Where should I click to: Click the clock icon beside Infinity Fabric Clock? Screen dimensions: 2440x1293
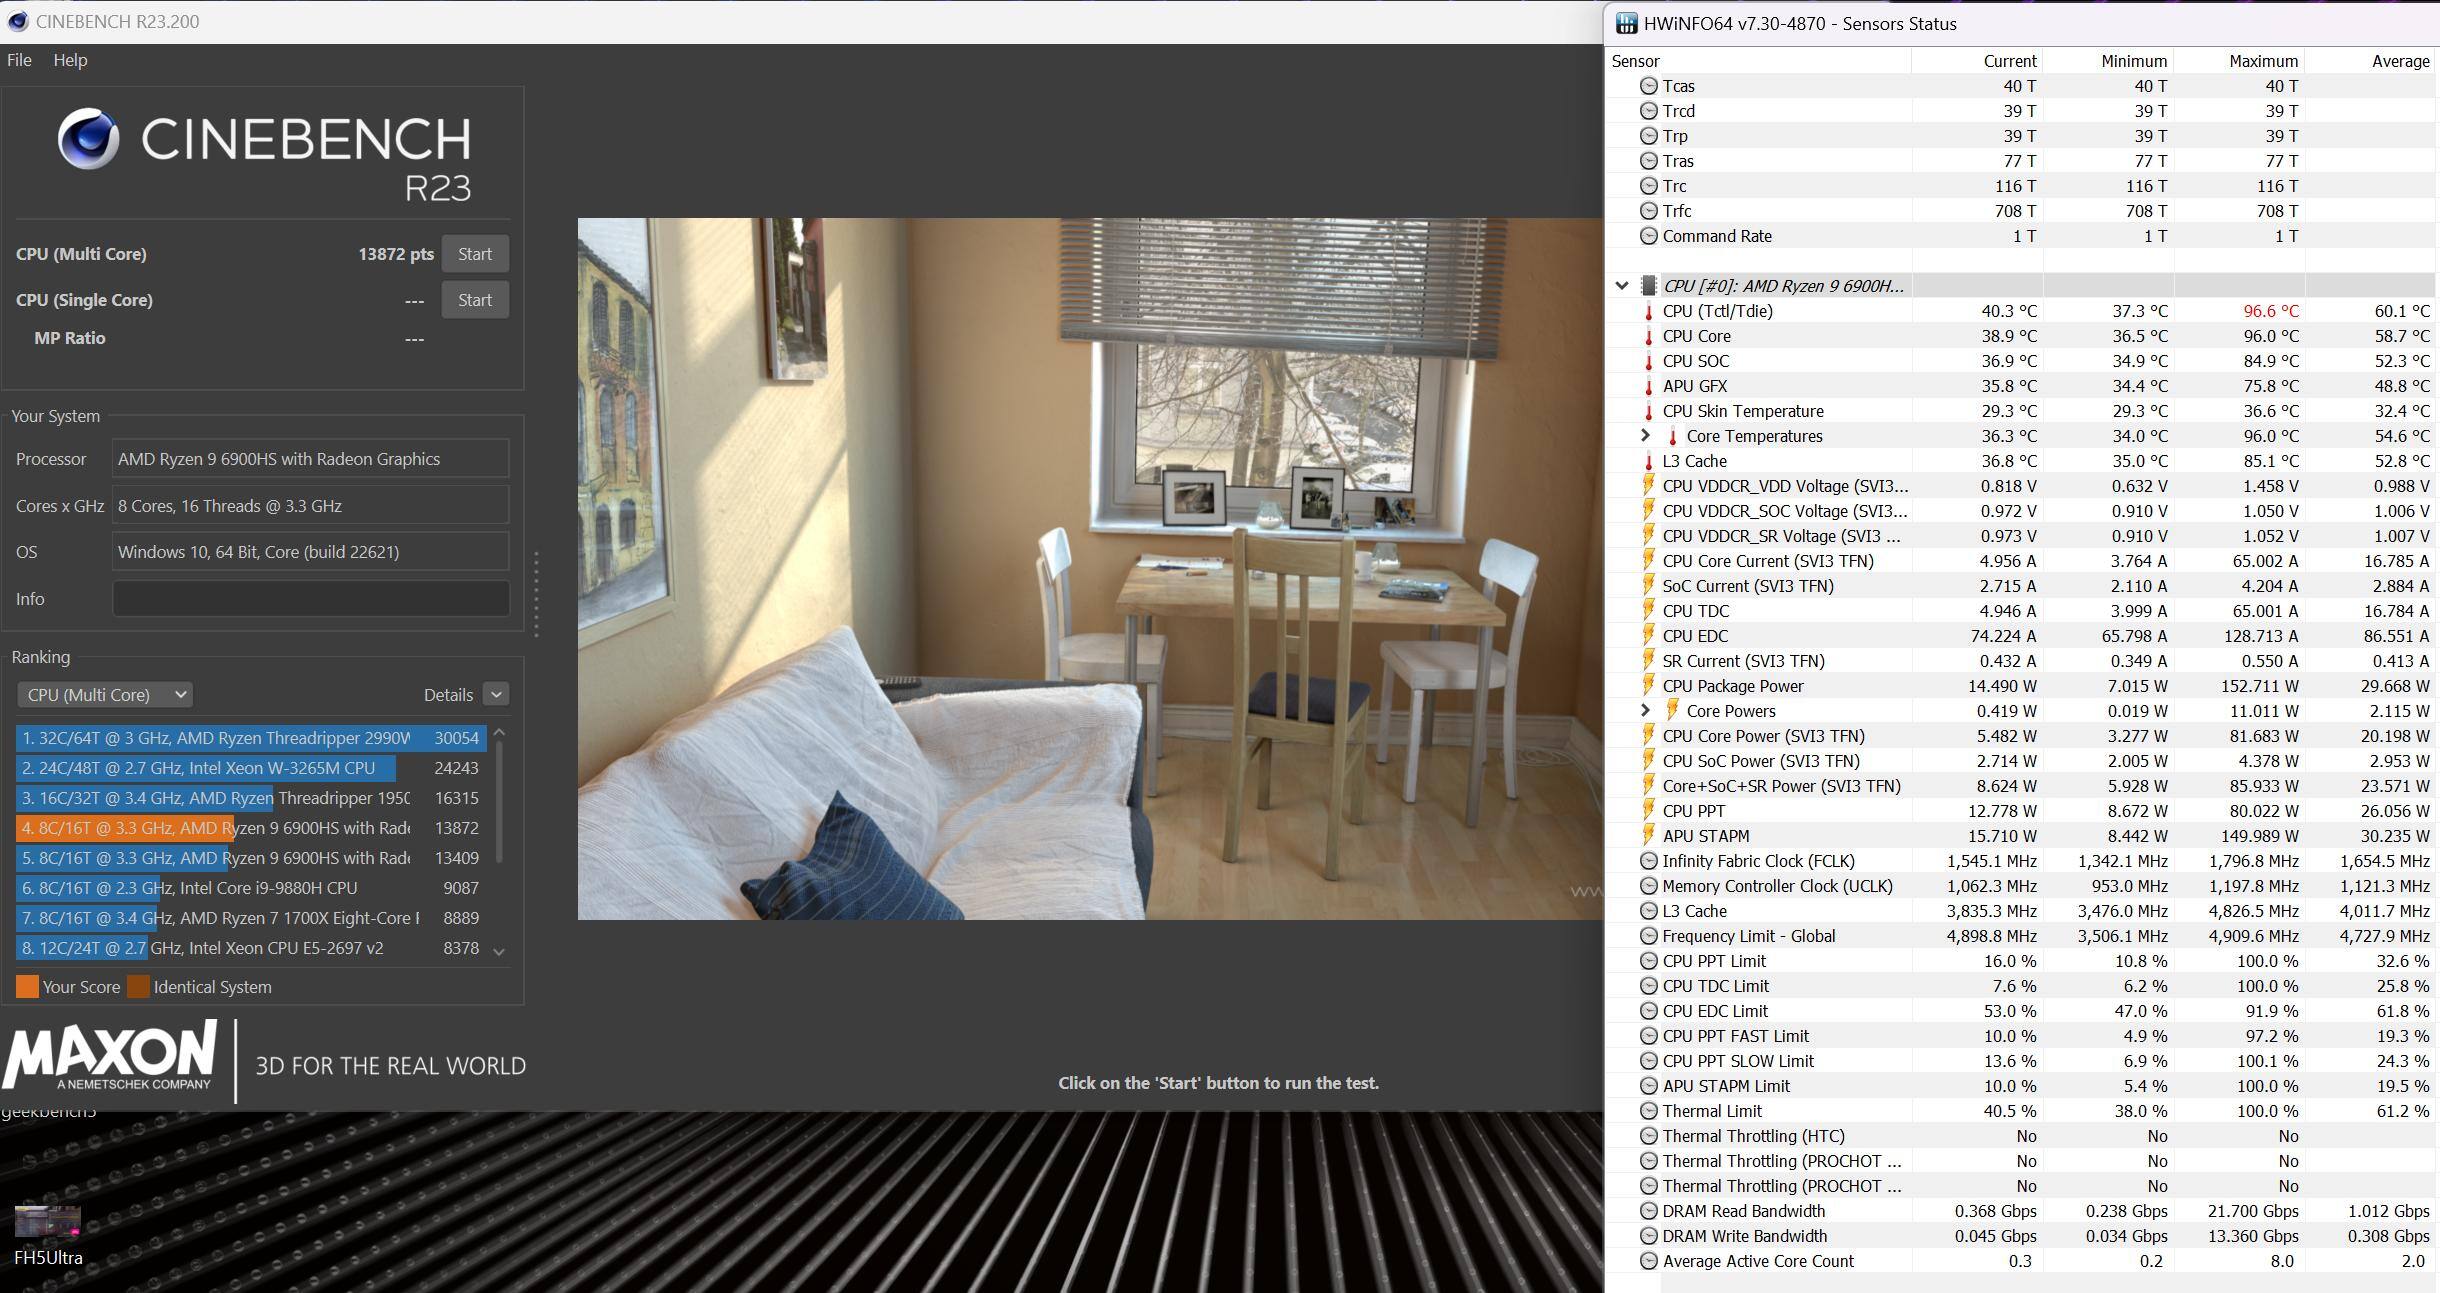point(1649,861)
